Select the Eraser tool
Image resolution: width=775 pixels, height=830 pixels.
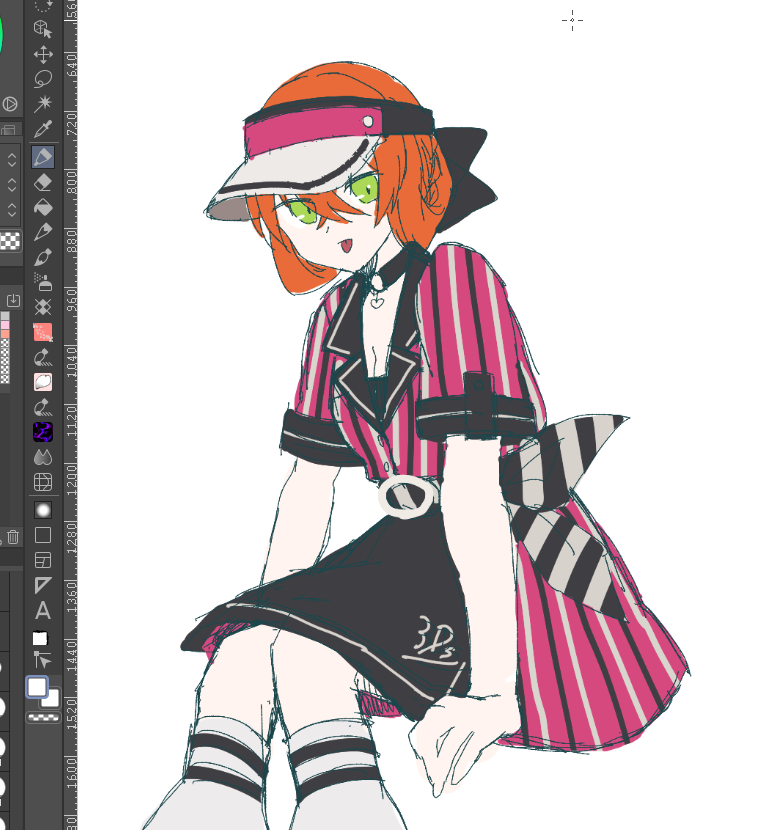pos(43,183)
